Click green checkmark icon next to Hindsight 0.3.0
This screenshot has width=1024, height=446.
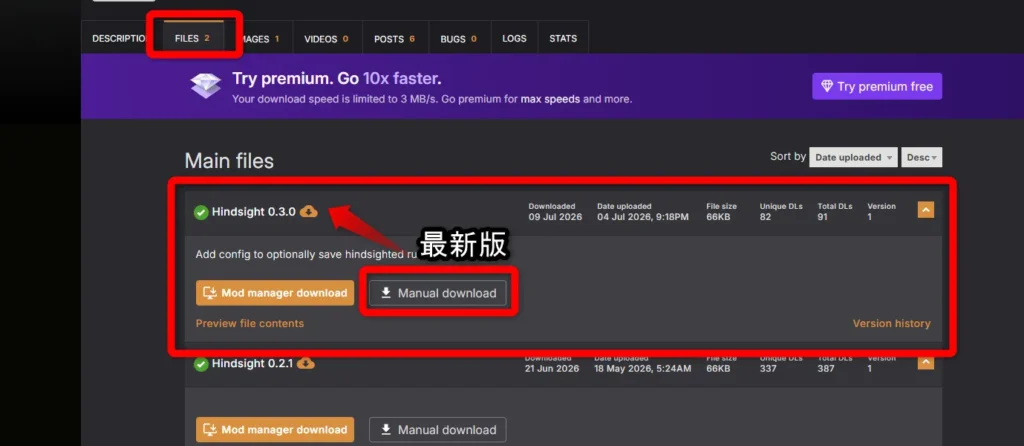201,212
